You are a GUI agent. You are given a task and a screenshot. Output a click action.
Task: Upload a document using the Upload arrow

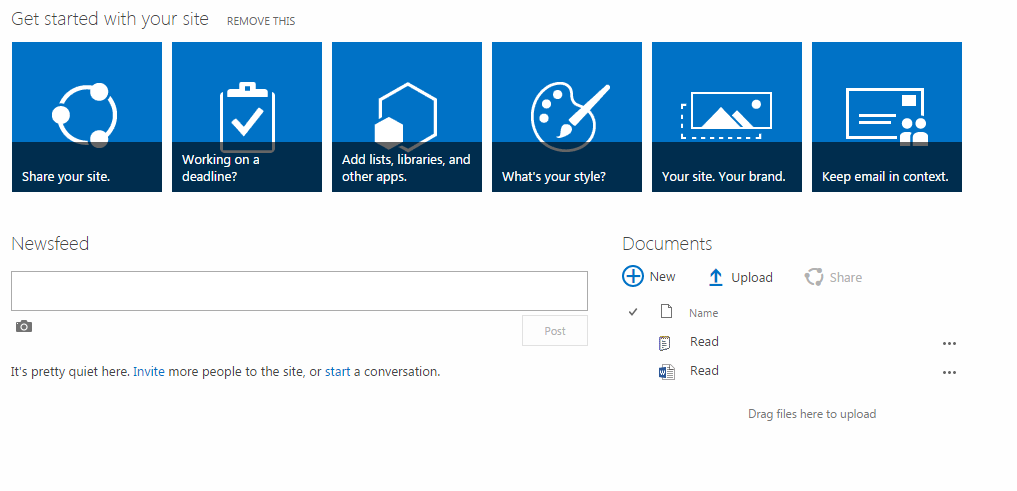716,278
